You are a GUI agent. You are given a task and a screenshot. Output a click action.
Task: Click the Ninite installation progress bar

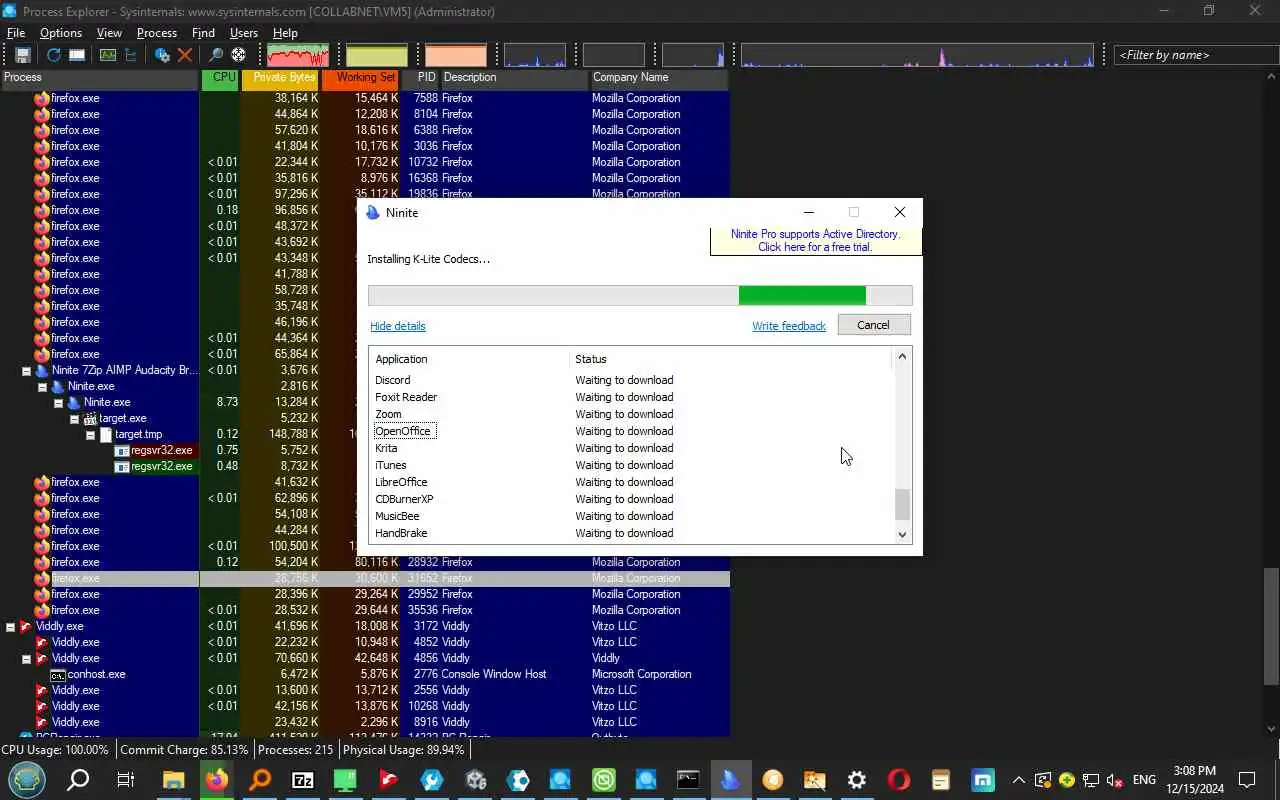640,295
